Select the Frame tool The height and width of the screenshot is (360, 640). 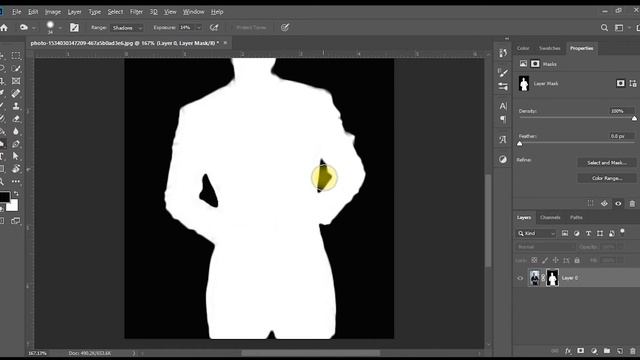coord(16,81)
